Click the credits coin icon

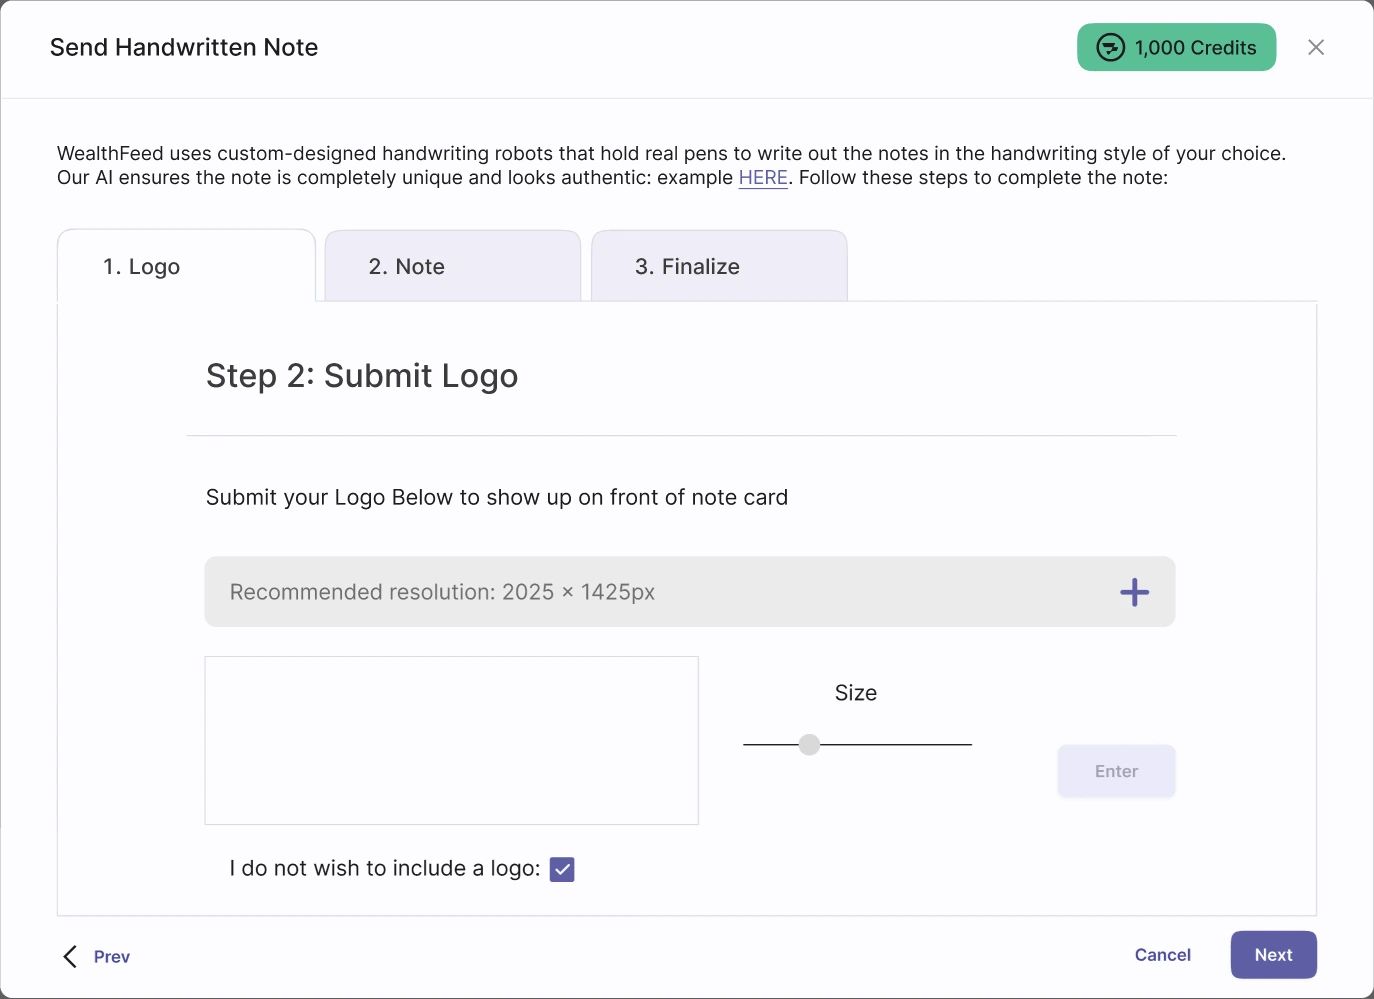[1110, 47]
